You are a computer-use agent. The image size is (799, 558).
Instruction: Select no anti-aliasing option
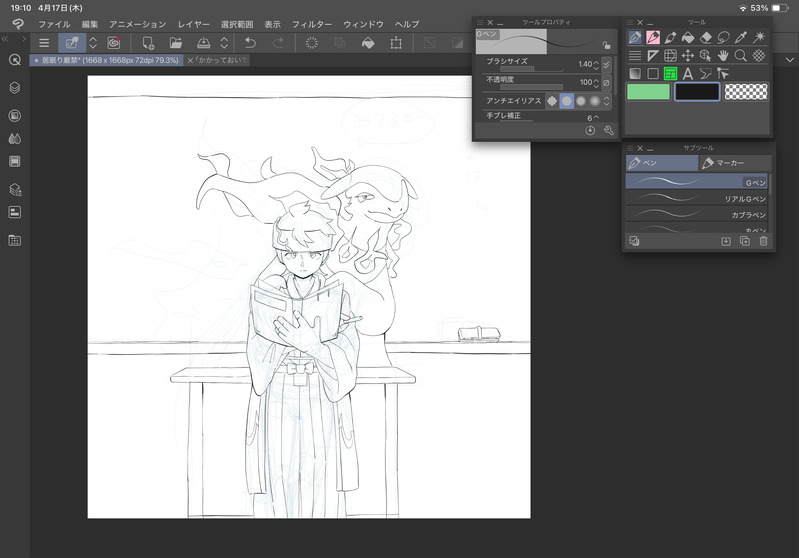[x=552, y=101]
